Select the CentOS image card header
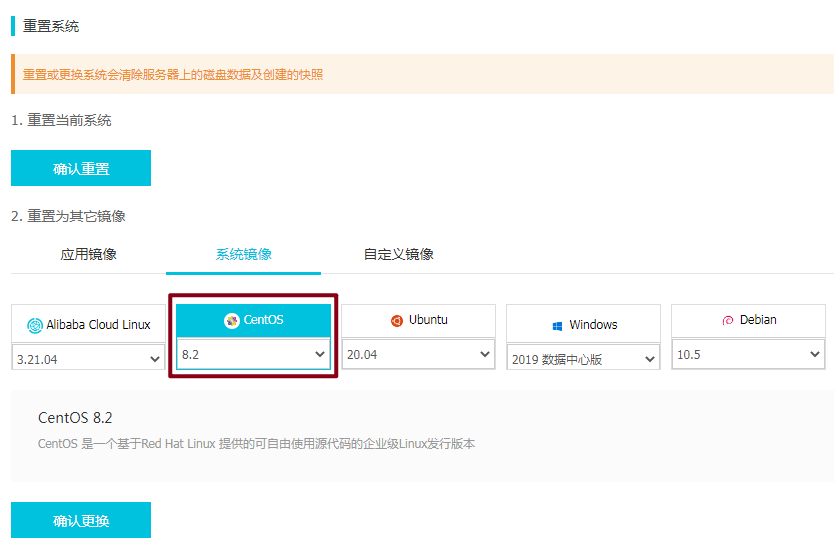Viewport: 834px width, 547px height. (x=253, y=320)
